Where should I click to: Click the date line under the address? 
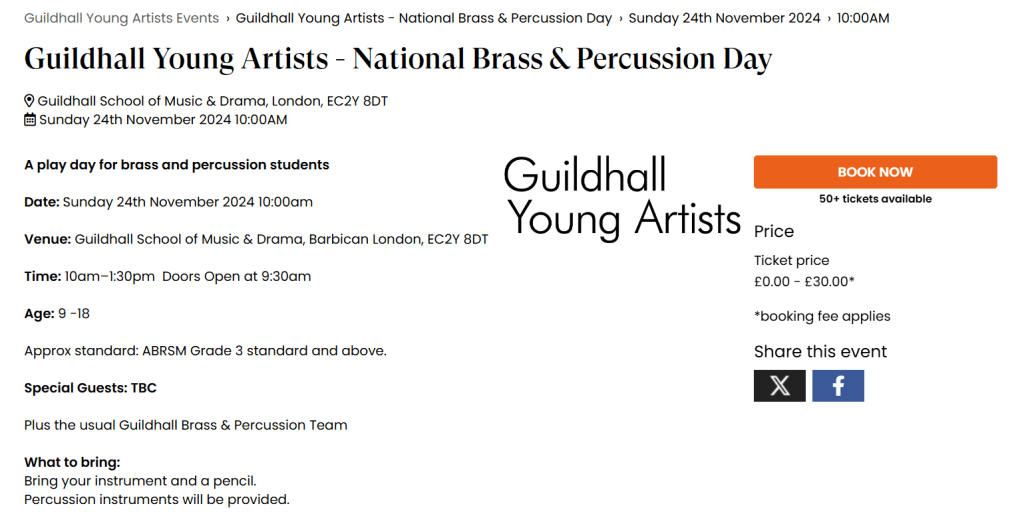[162, 120]
